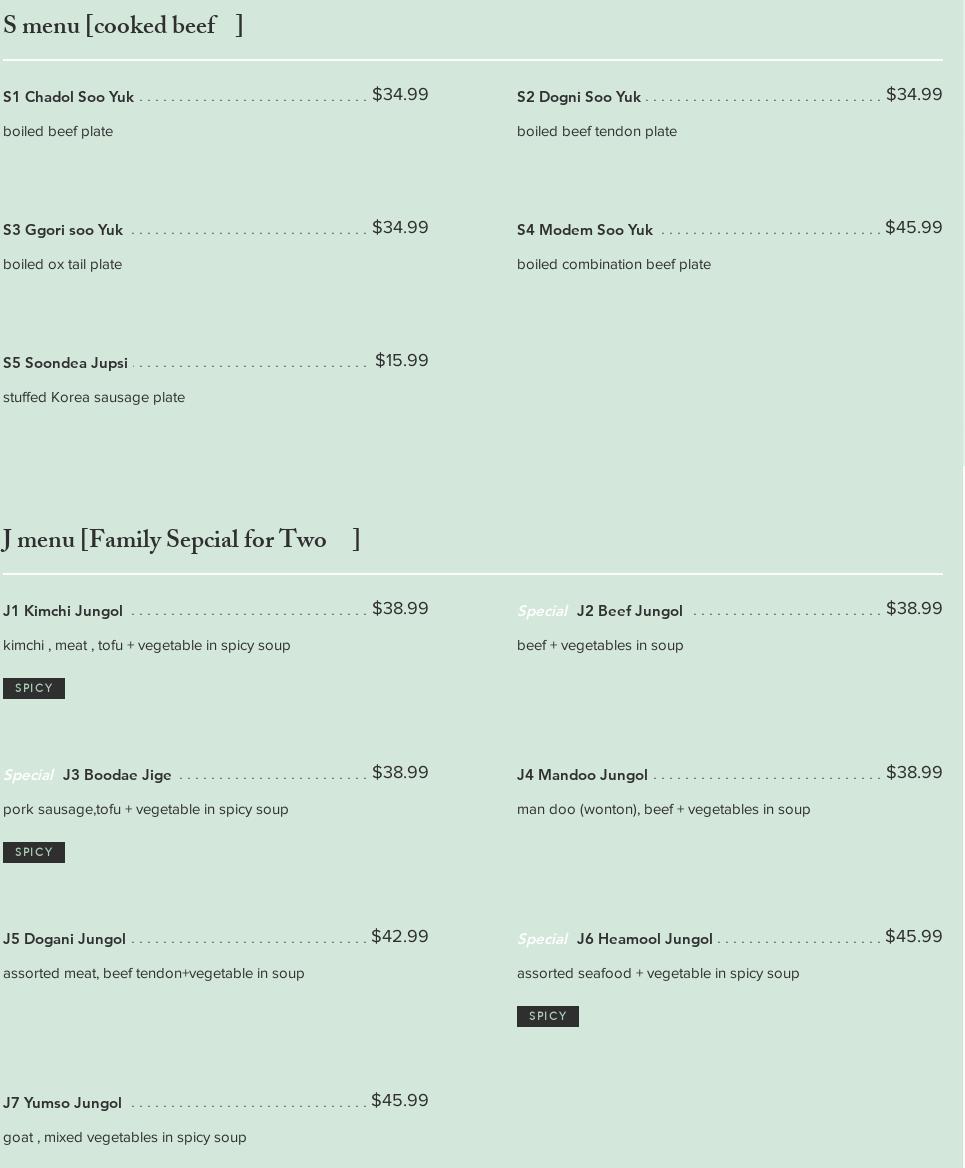The height and width of the screenshot is (1168, 965).
Task: Click the $42.99 price for Dogani Jungol
Action: tap(399, 937)
